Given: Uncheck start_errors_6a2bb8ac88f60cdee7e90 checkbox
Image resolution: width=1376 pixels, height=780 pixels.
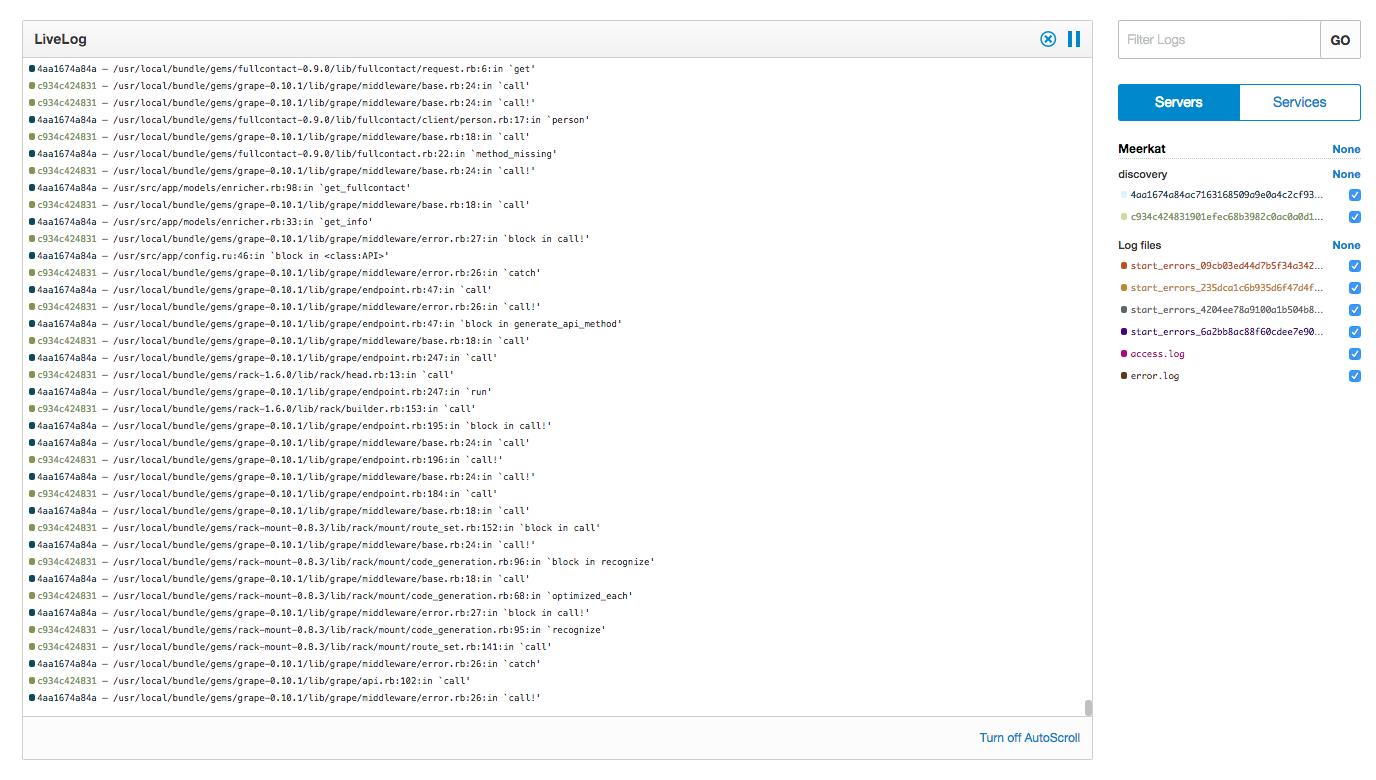Looking at the screenshot, I should [x=1355, y=332].
